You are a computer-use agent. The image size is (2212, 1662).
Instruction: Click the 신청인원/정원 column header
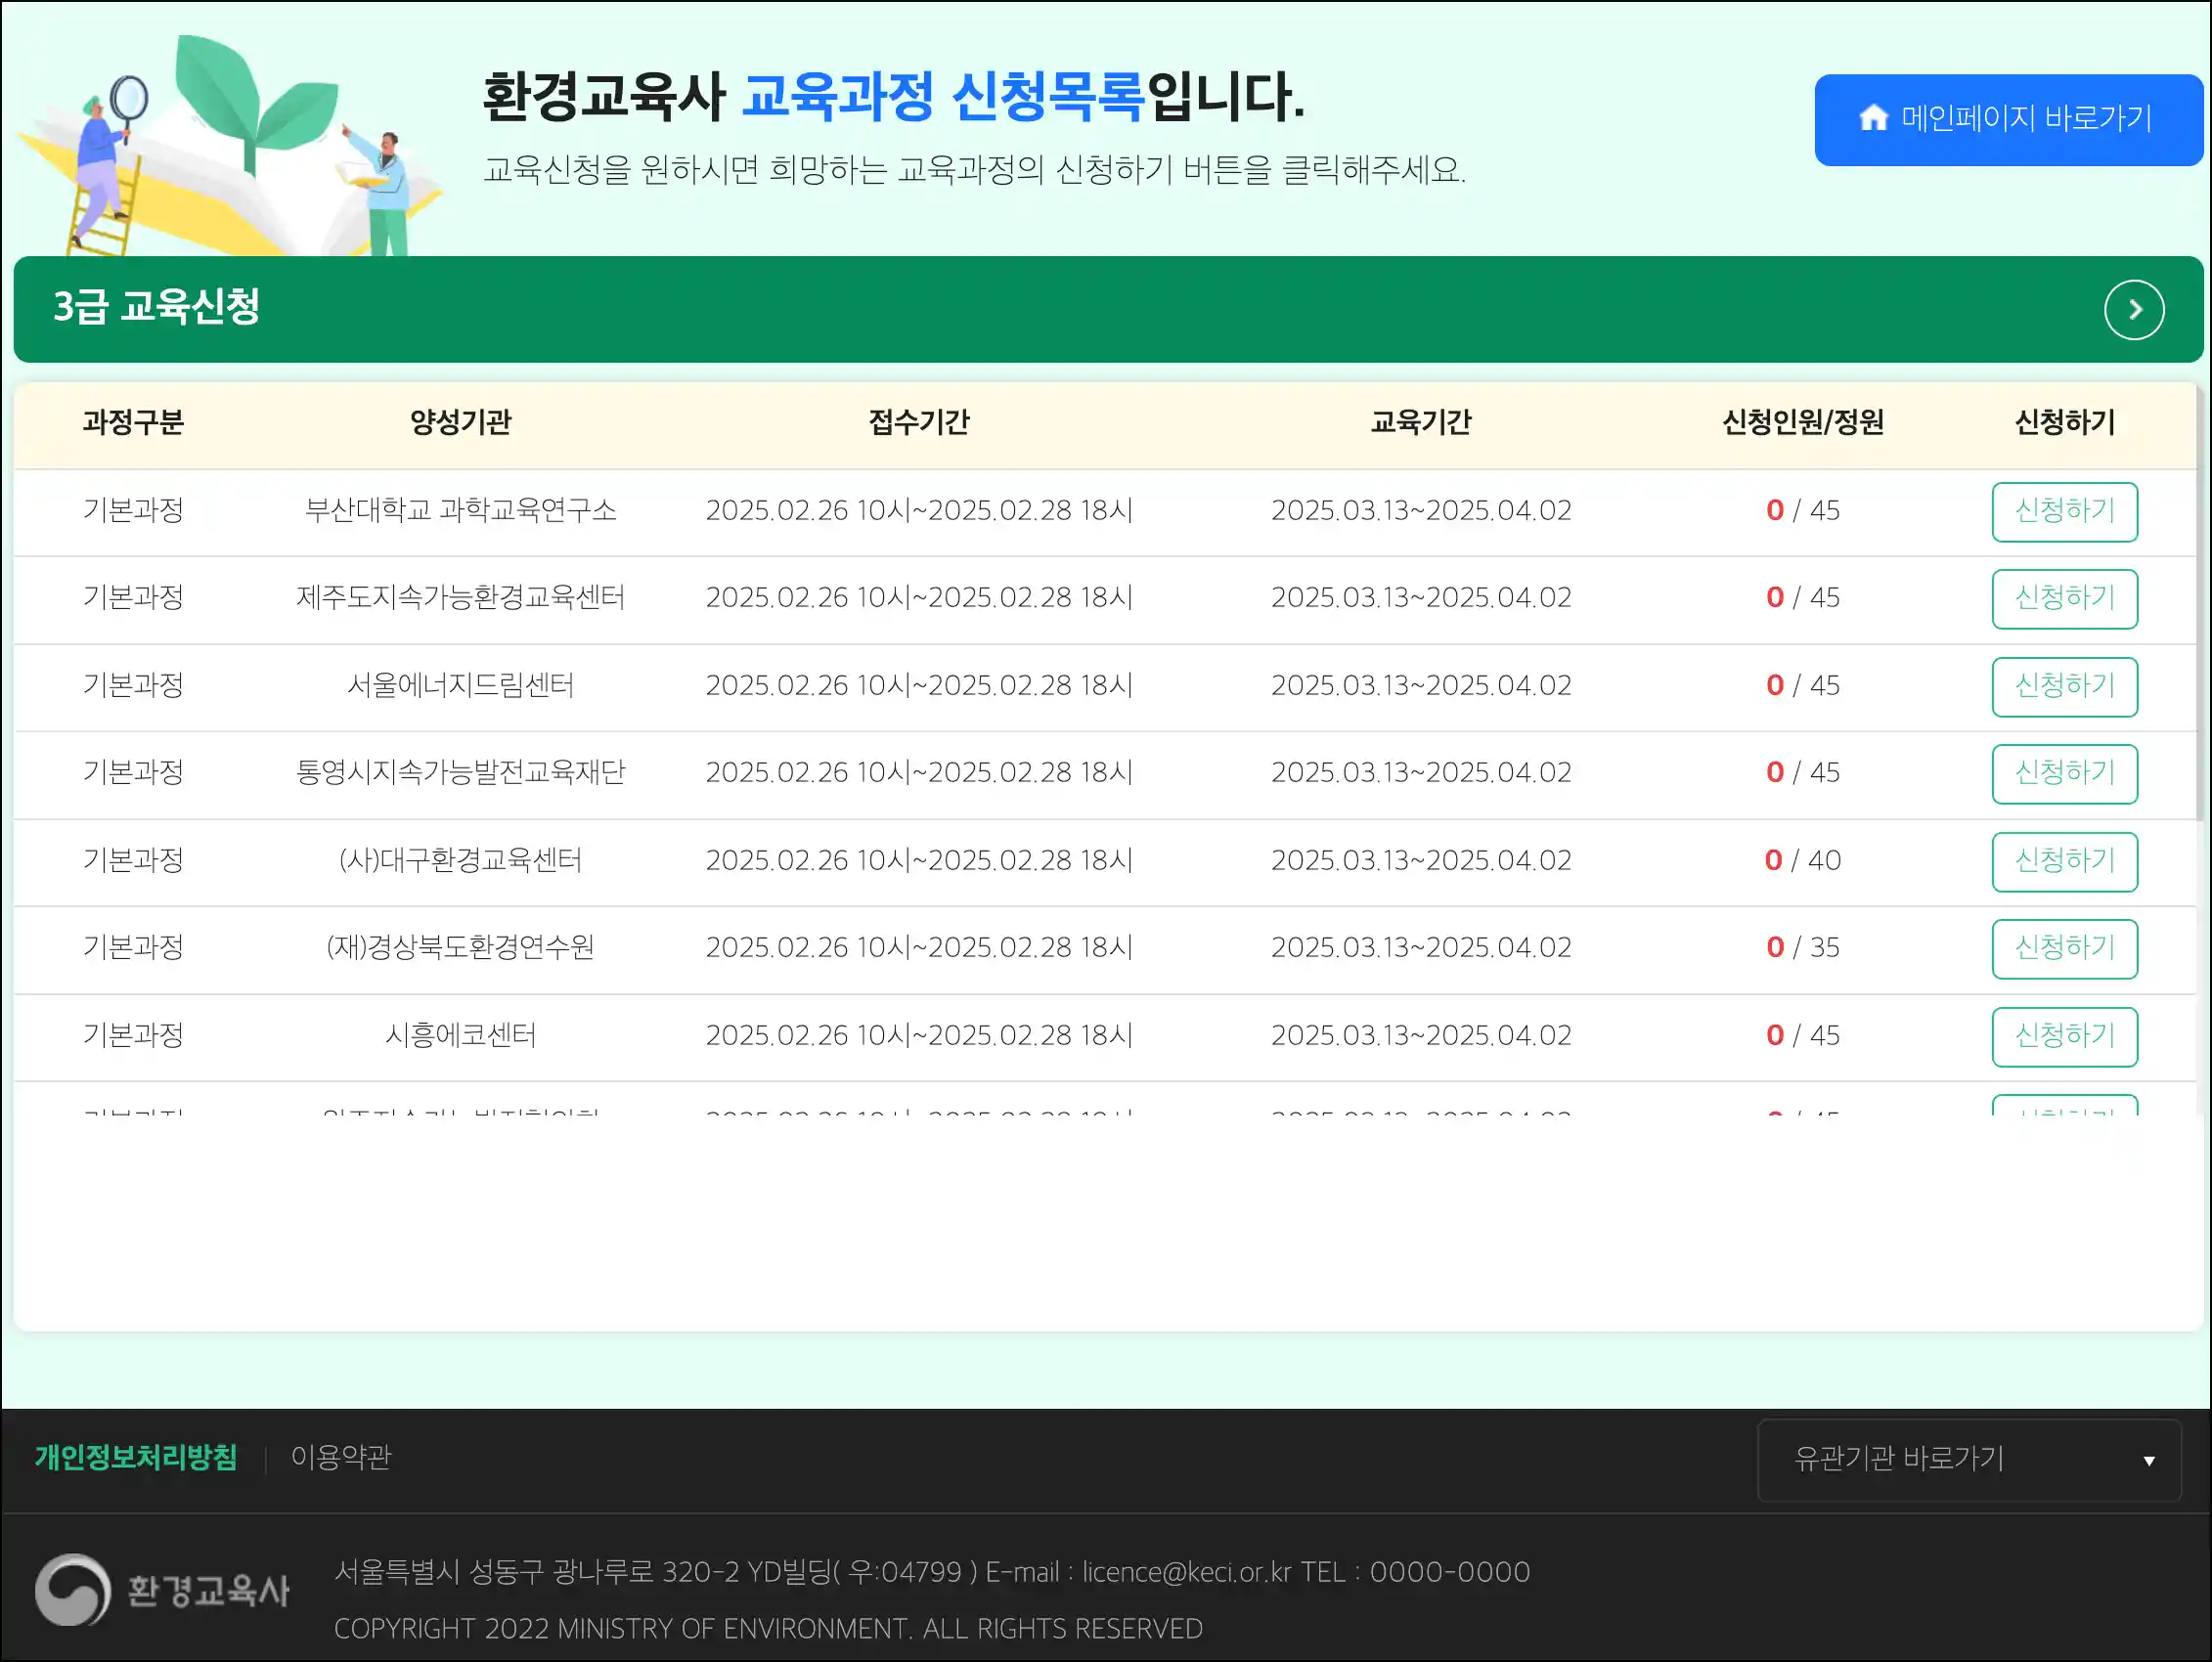pos(1802,422)
